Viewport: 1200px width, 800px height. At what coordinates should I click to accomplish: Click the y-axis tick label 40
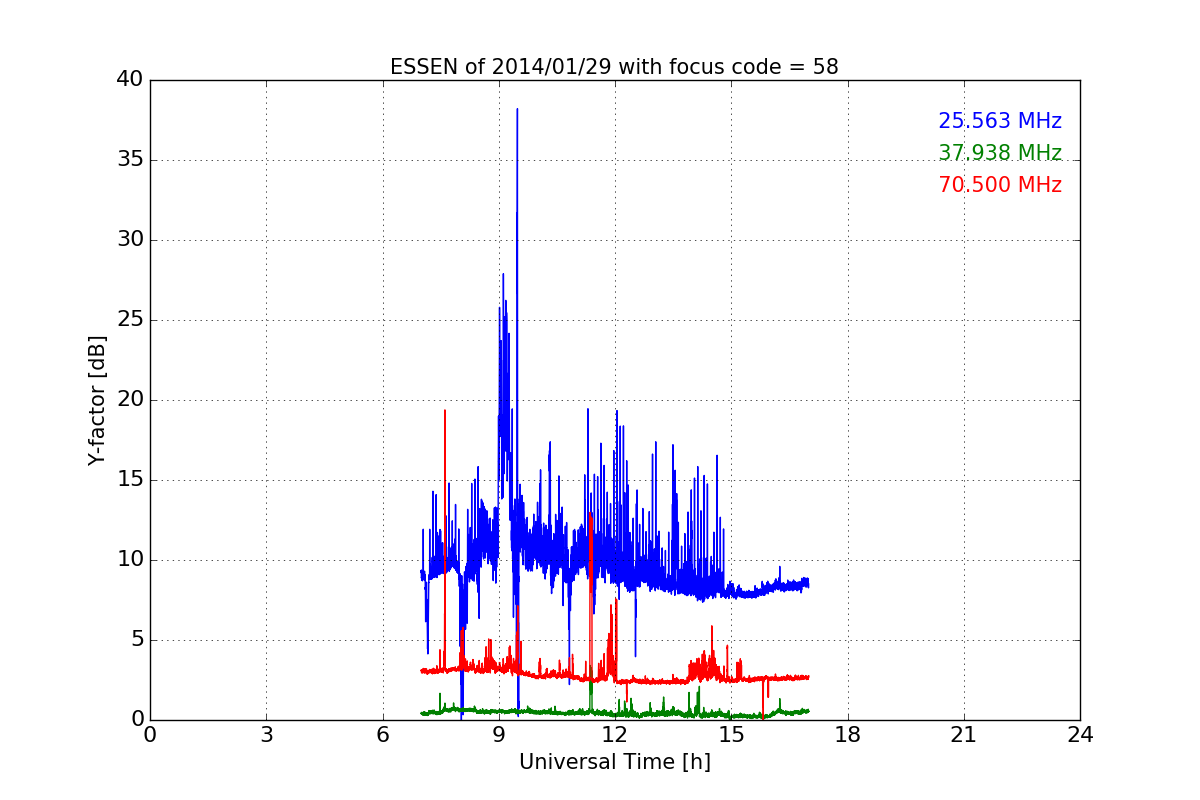[129, 80]
